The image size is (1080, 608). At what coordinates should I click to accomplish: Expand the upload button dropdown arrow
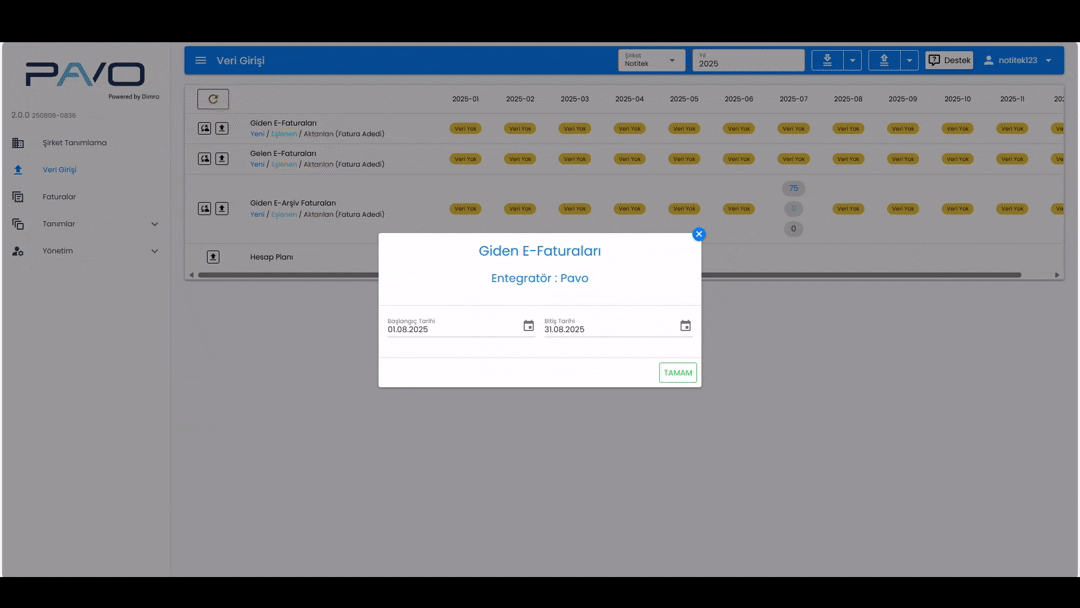909,61
